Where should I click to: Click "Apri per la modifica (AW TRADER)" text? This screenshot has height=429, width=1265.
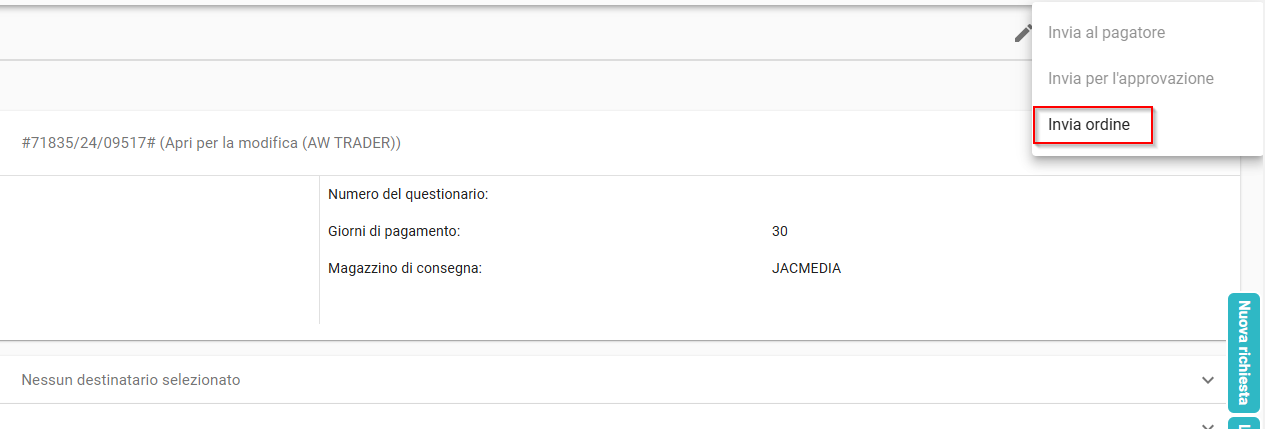pyautogui.click(x=280, y=143)
